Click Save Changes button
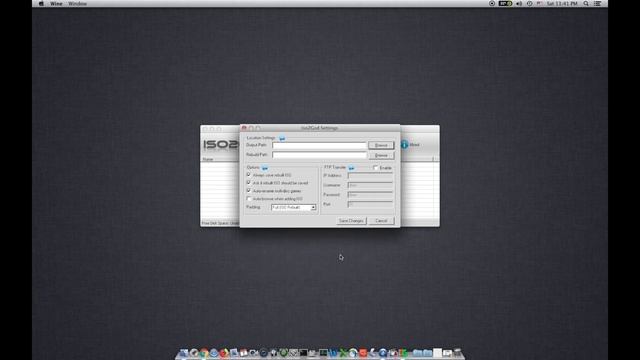 tap(351, 221)
